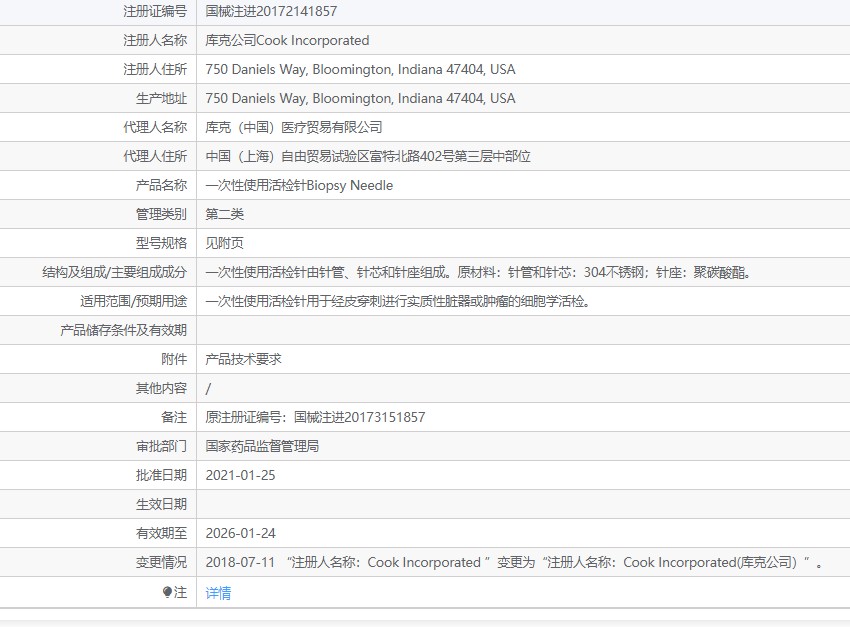Click the 生产地址 address value
The height and width of the screenshot is (627, 850).
360,99
